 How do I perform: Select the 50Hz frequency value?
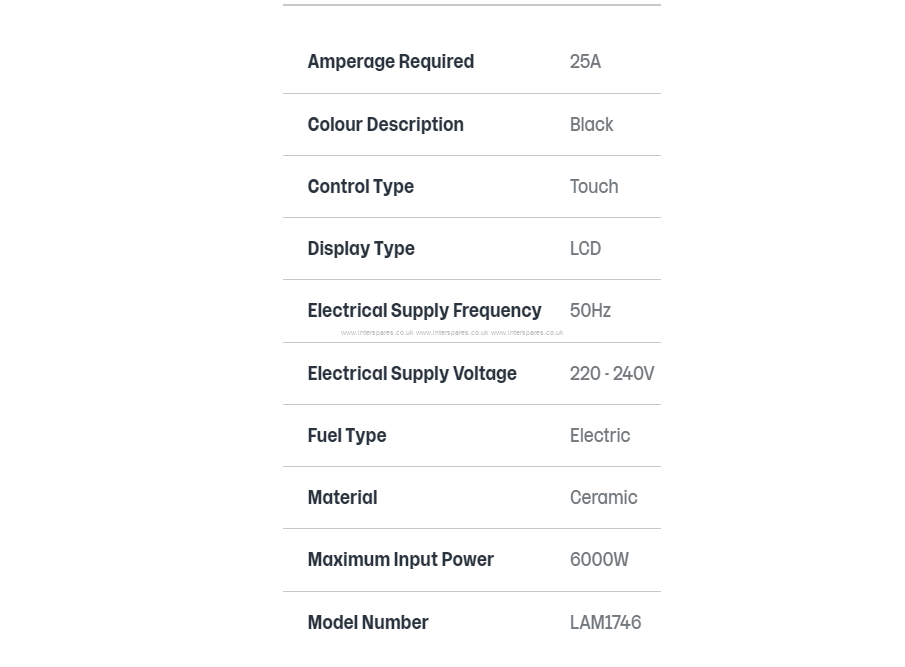click(x=590, y=311)
